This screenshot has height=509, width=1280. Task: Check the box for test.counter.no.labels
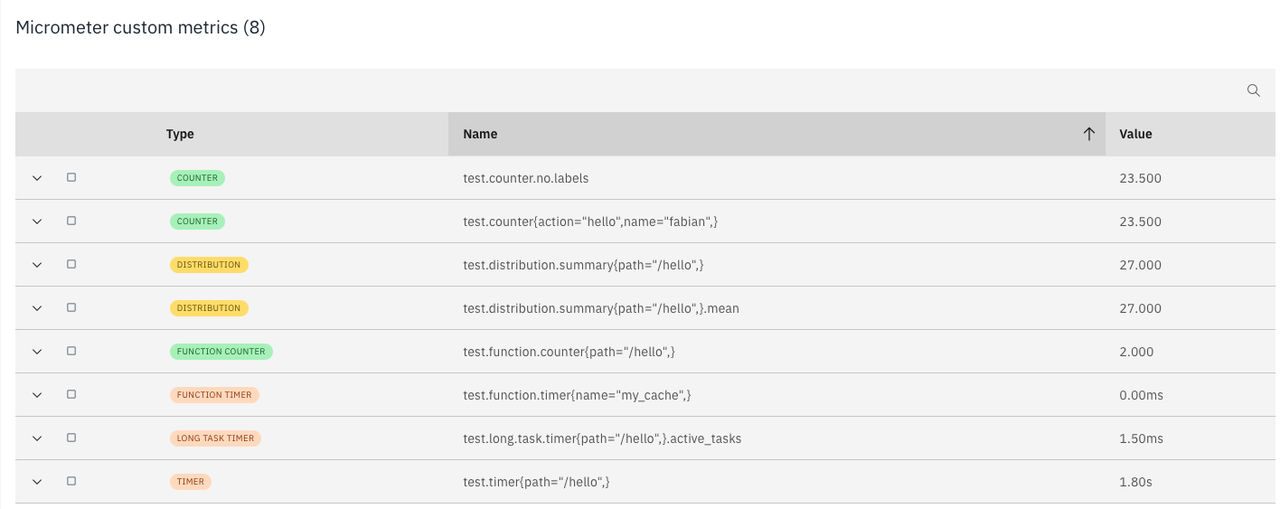pyautogui.click(x=71, y=177)
